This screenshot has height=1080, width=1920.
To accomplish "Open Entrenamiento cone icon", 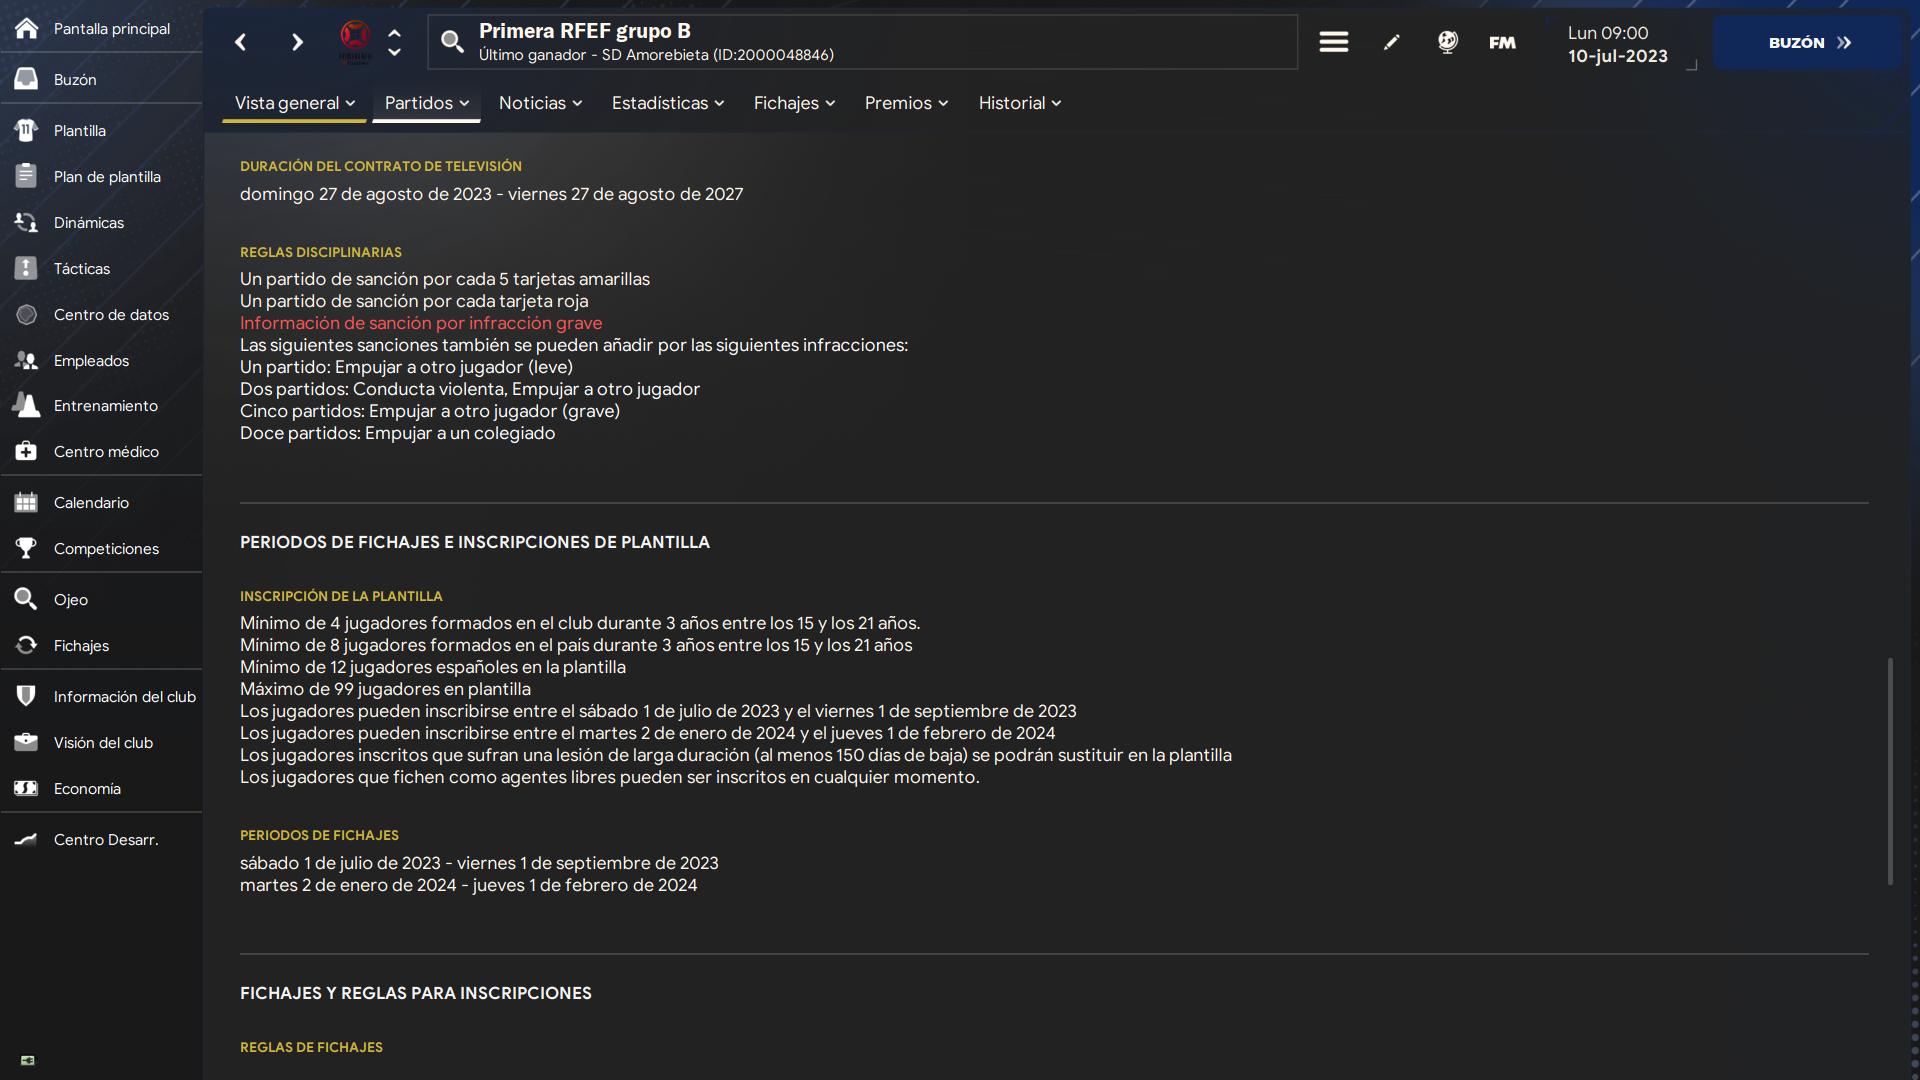I will tap(27, 405).
